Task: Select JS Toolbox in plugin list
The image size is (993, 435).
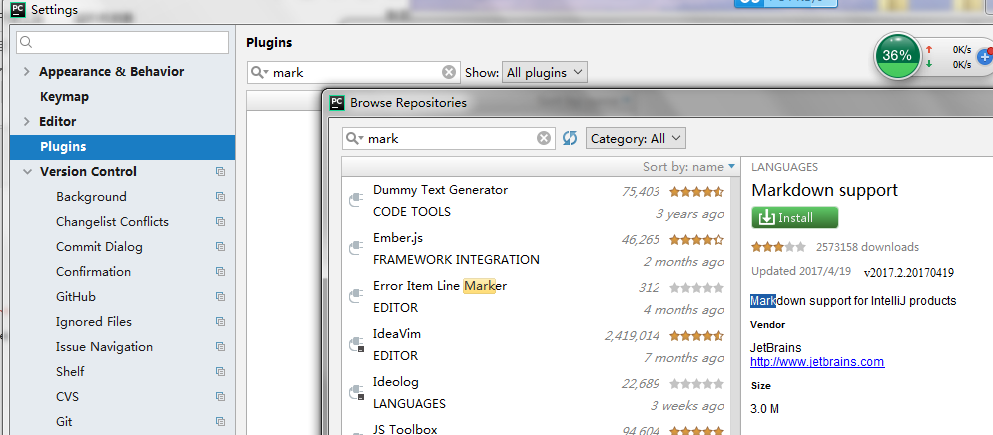Action: pyautogui.click(x=536, y=427)
